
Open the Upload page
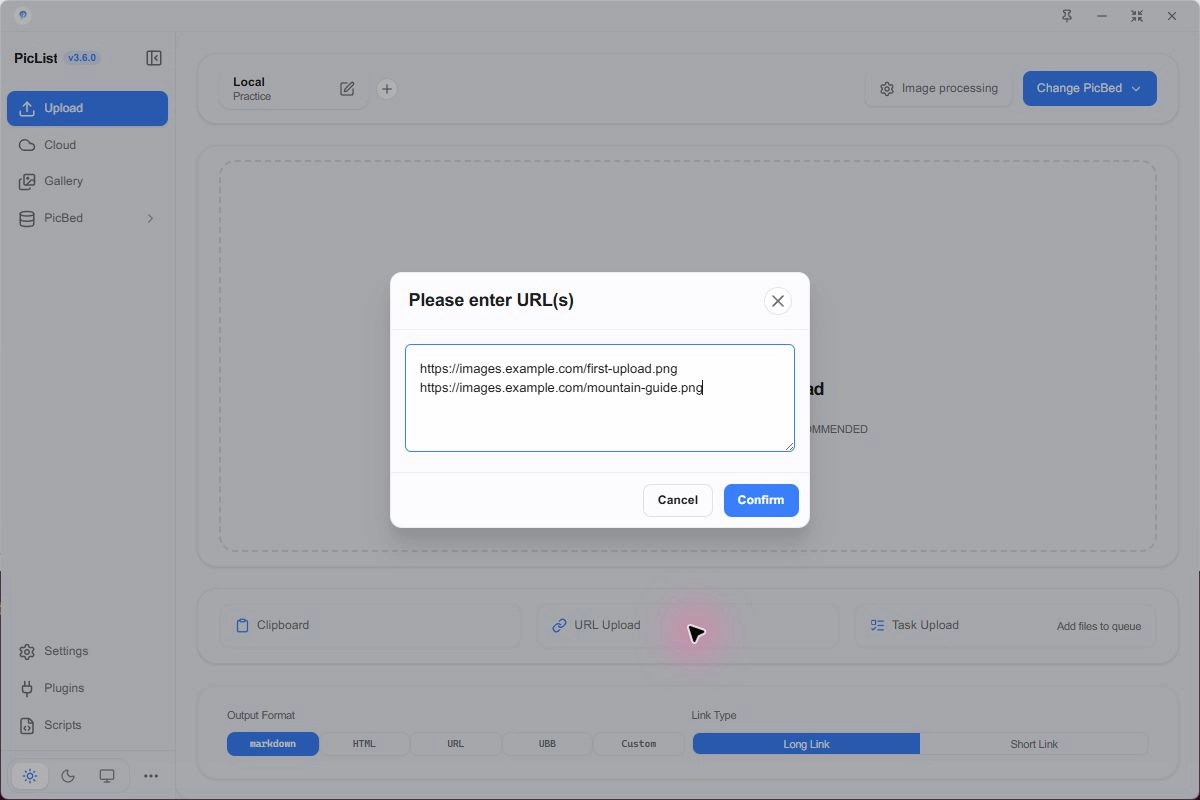click(x=87, y=108)
